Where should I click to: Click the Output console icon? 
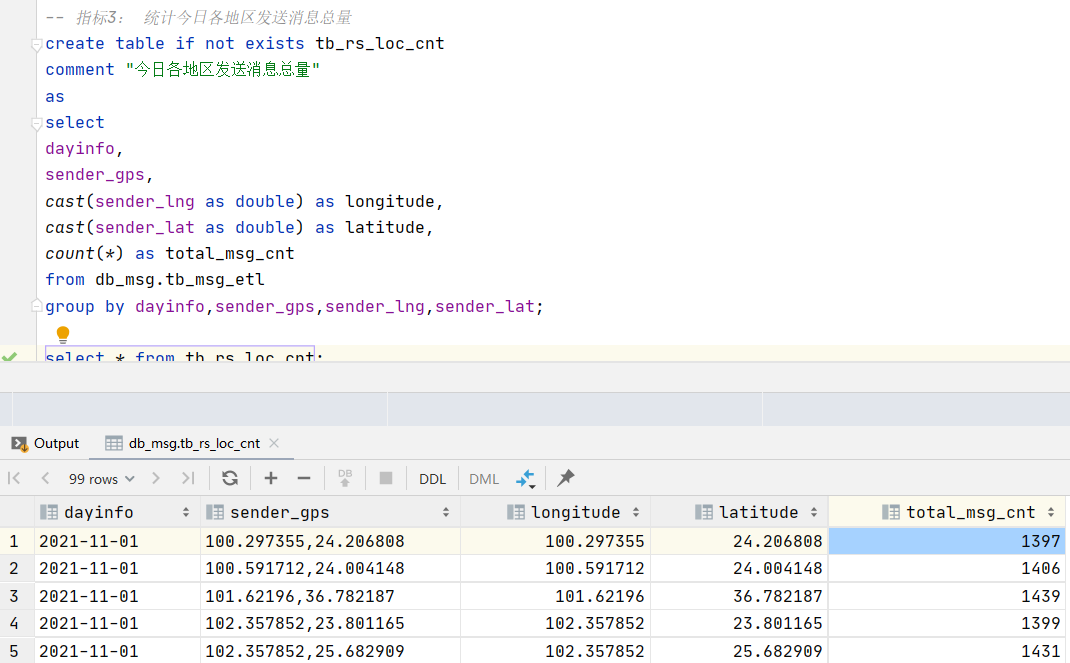(19, 444)
